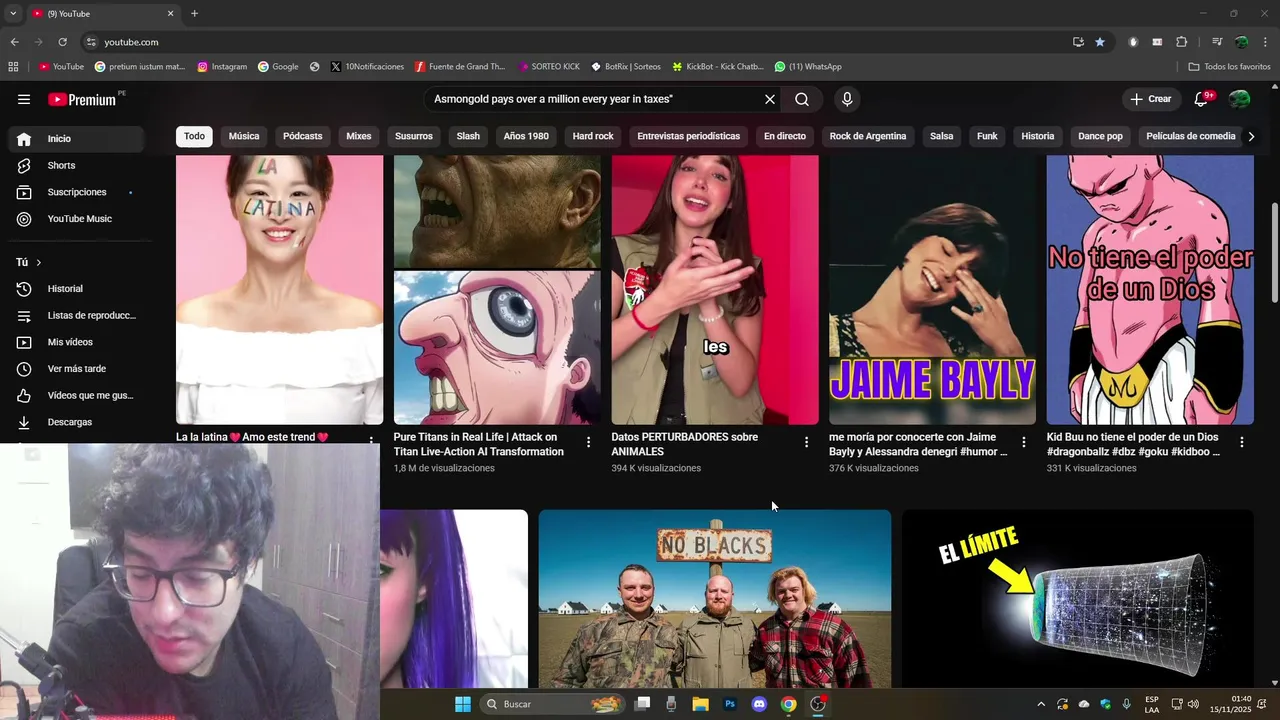This screenshot has width=1280, height=720.
Task: Open Instagram bookmark in bookmarks bar
Action: [x=222, y=67]
